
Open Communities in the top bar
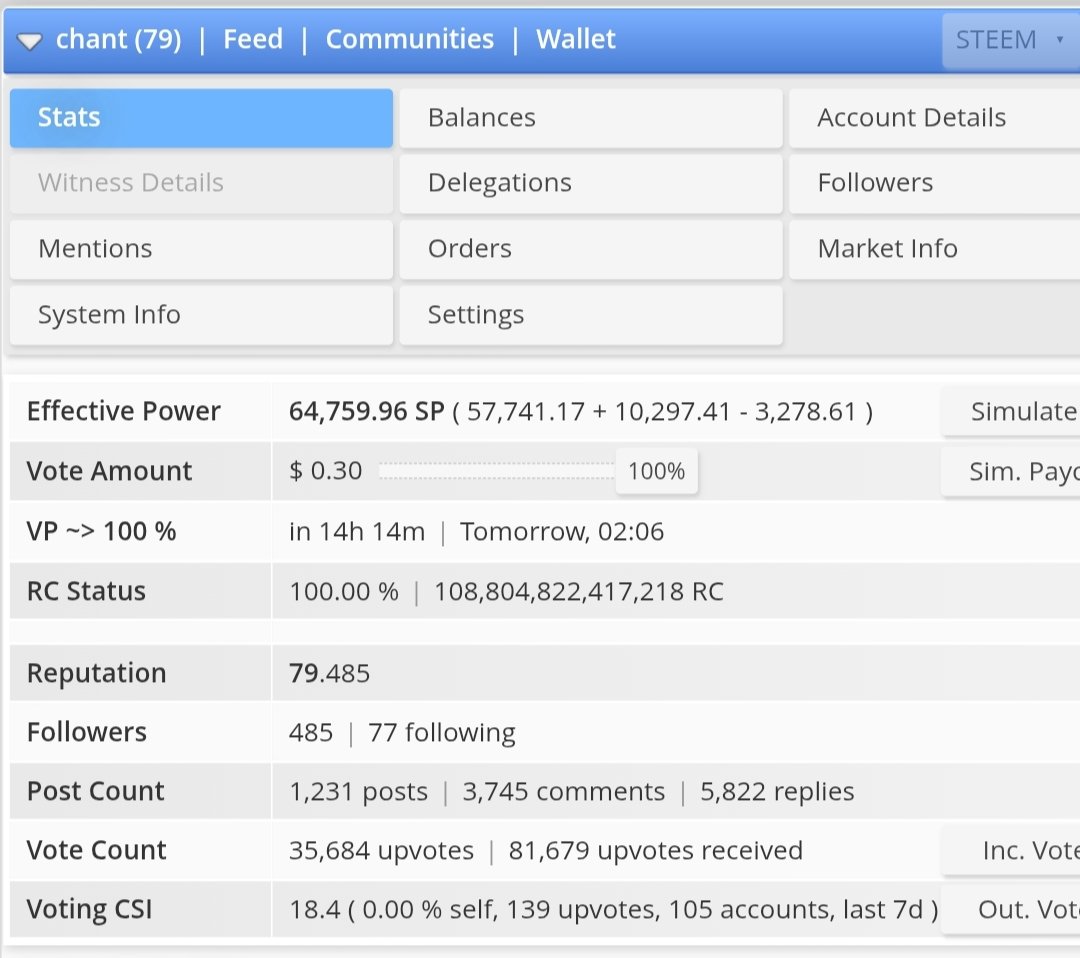[410, 39]
